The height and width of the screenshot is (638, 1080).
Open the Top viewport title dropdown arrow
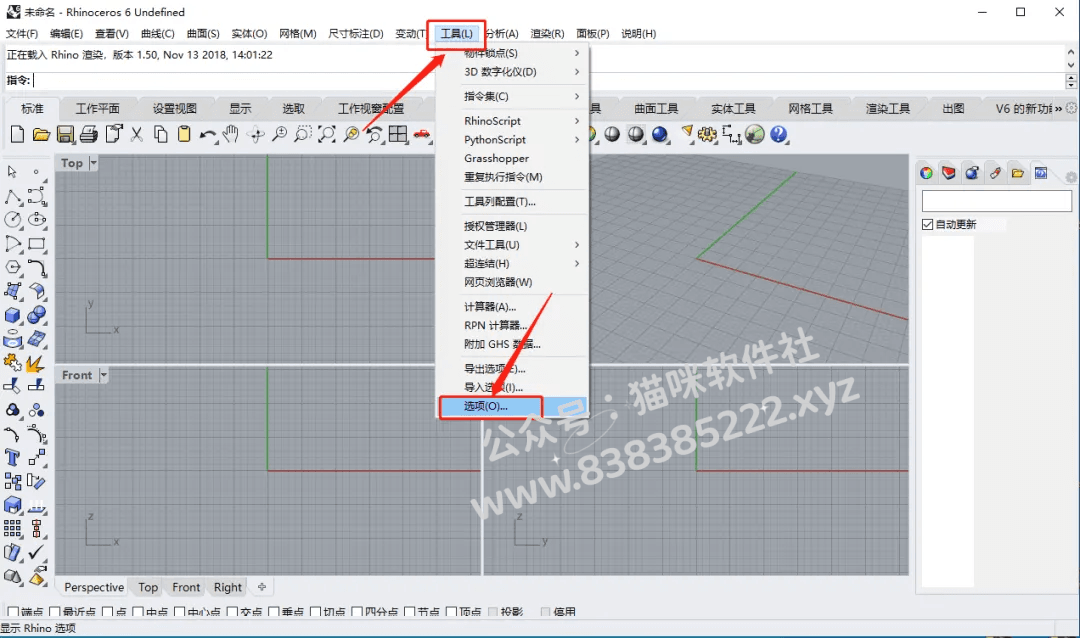tap(93, 163)
